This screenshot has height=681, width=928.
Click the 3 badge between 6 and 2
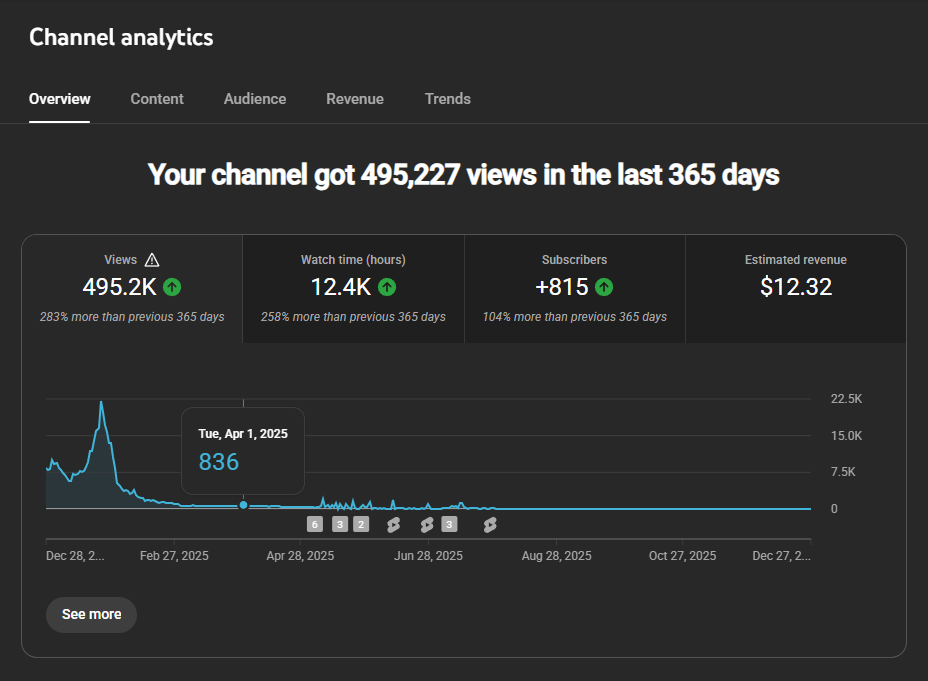point(340,524)
